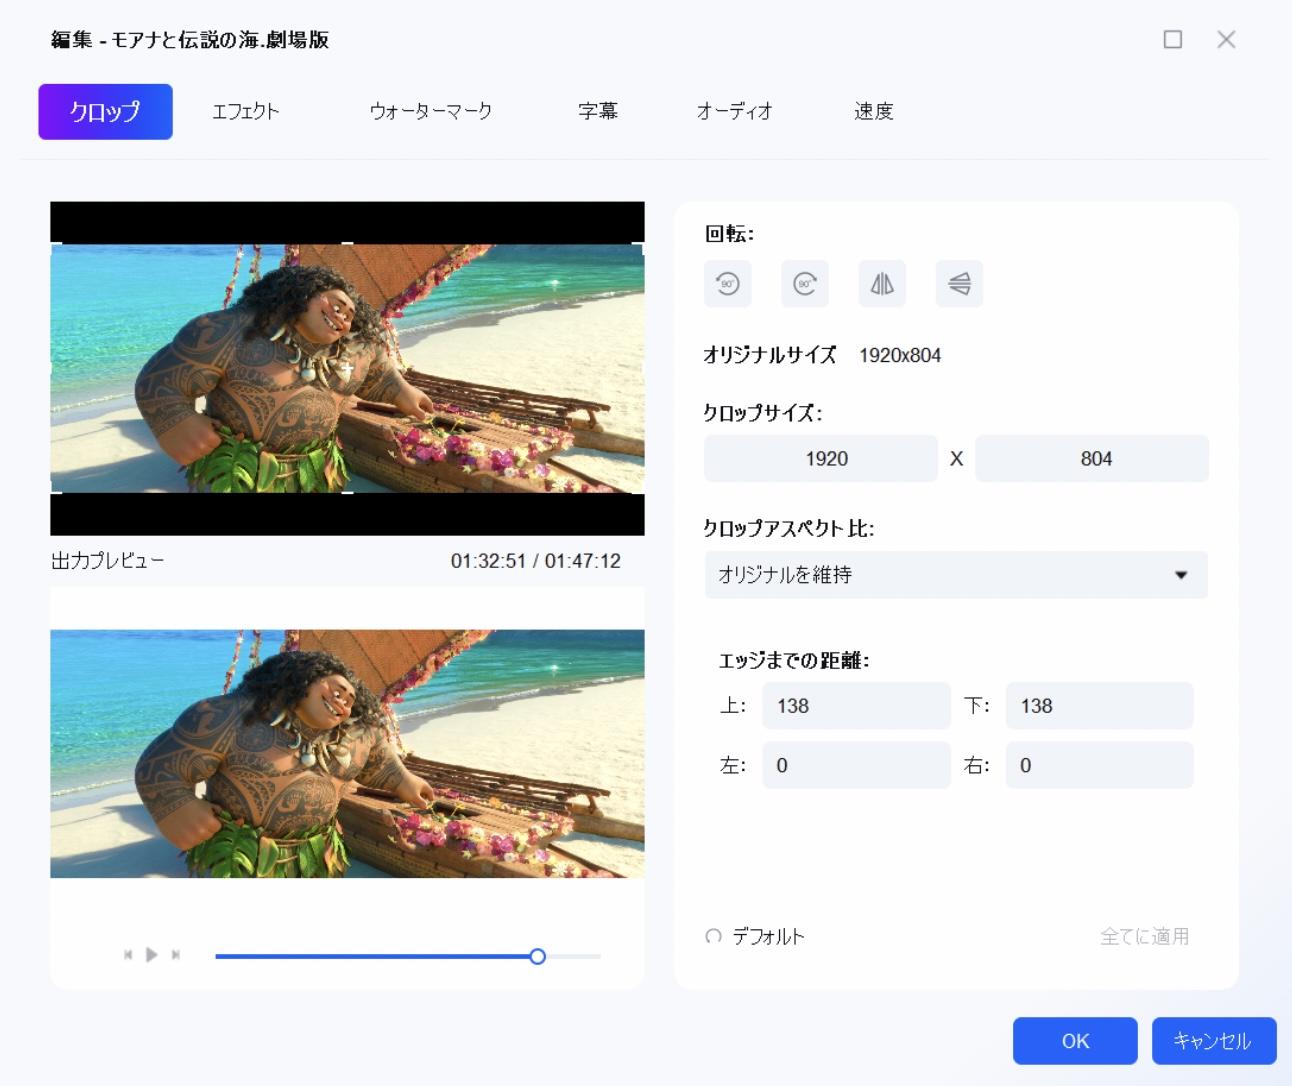Skip to next frame in preview

click(x=176, y=955)
